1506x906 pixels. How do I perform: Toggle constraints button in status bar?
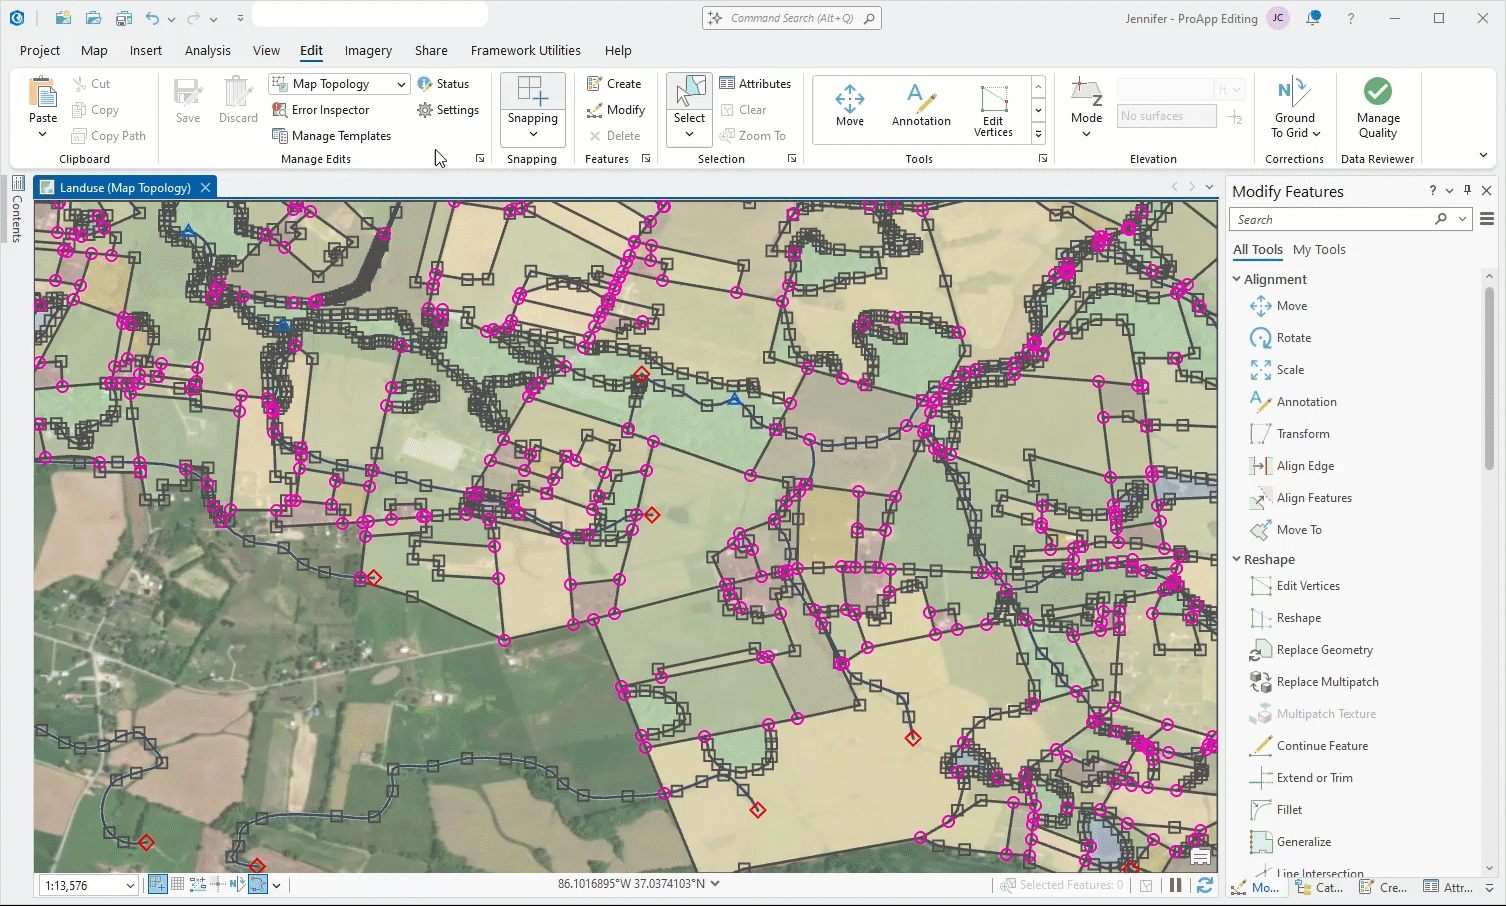tap(197, 884)
